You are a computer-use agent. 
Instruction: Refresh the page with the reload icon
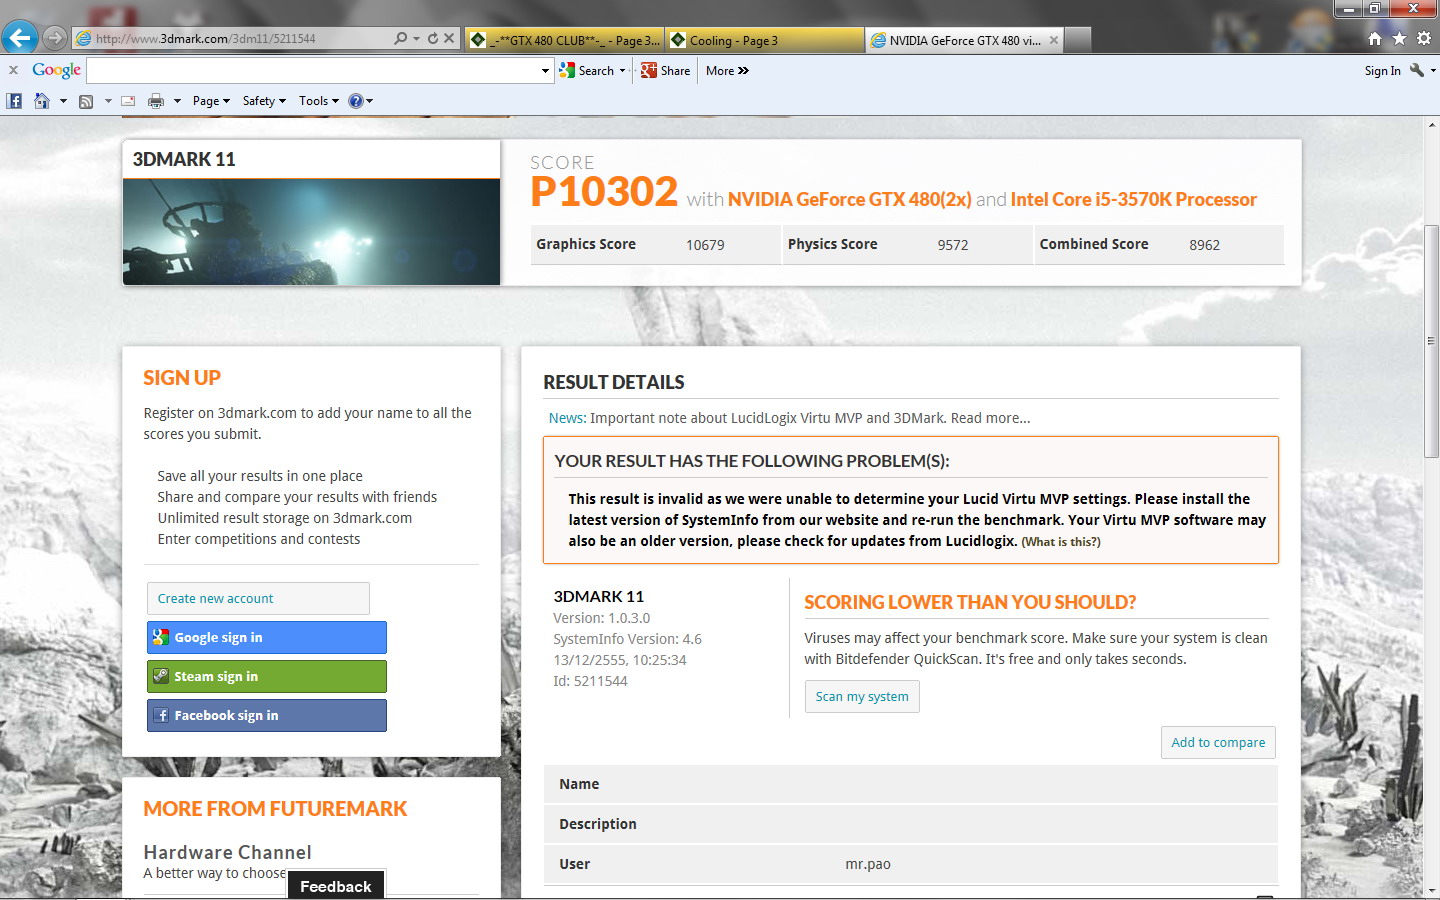tap(433, 39)
